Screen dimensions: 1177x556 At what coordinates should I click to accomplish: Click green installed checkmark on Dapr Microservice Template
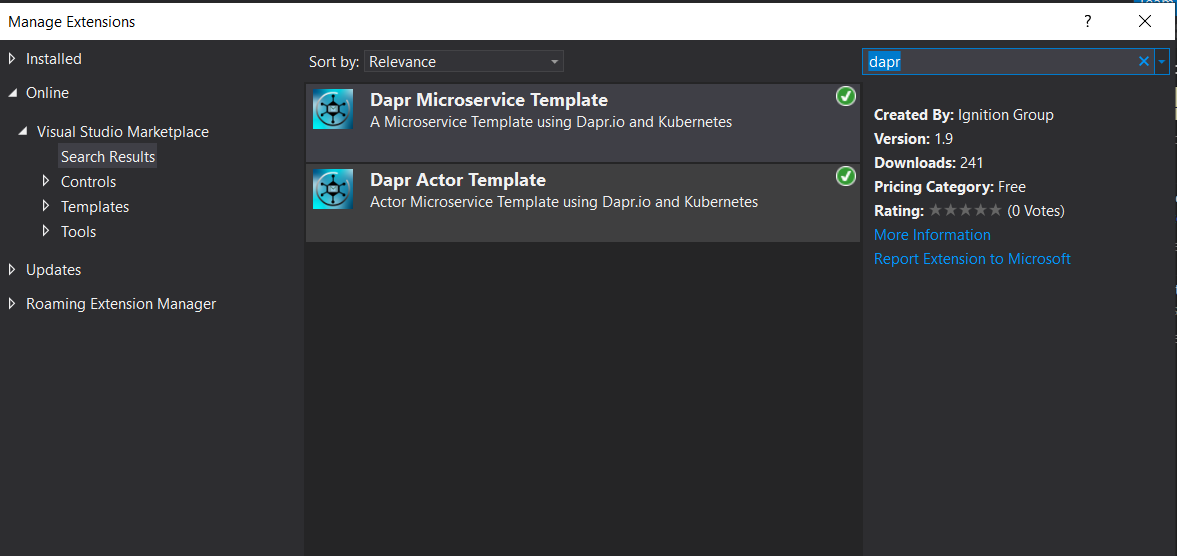846,96
